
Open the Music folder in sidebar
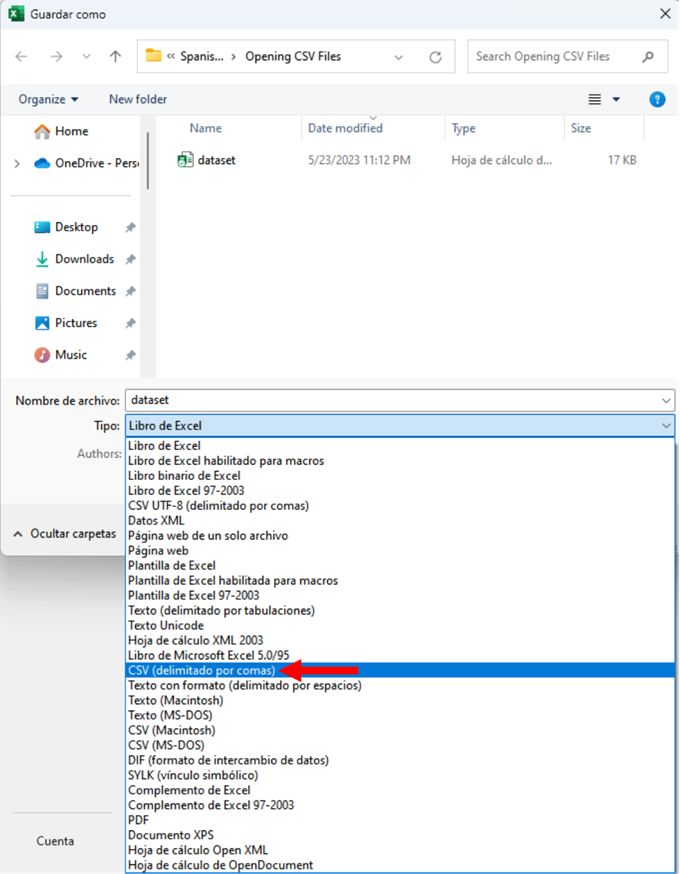coord(70,355)
